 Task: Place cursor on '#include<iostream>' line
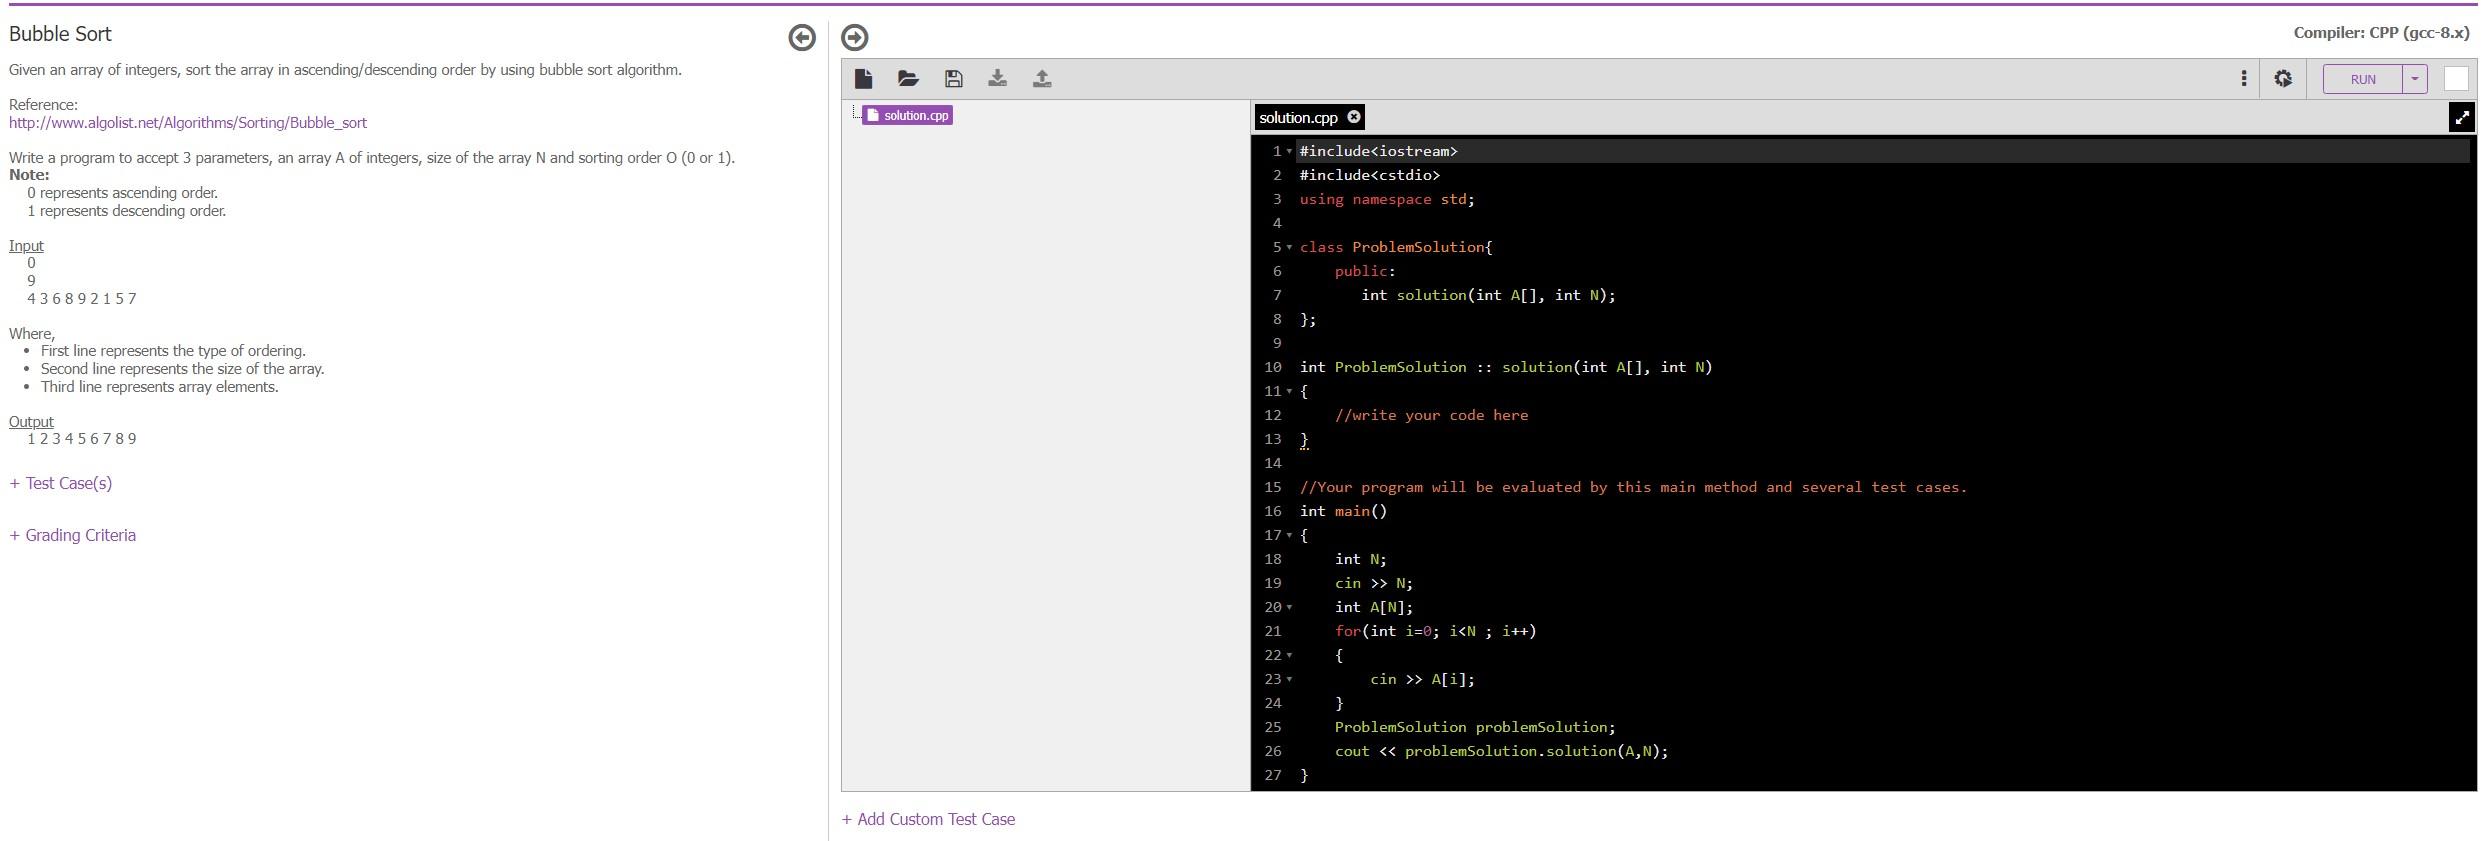tap(1378, 151)
